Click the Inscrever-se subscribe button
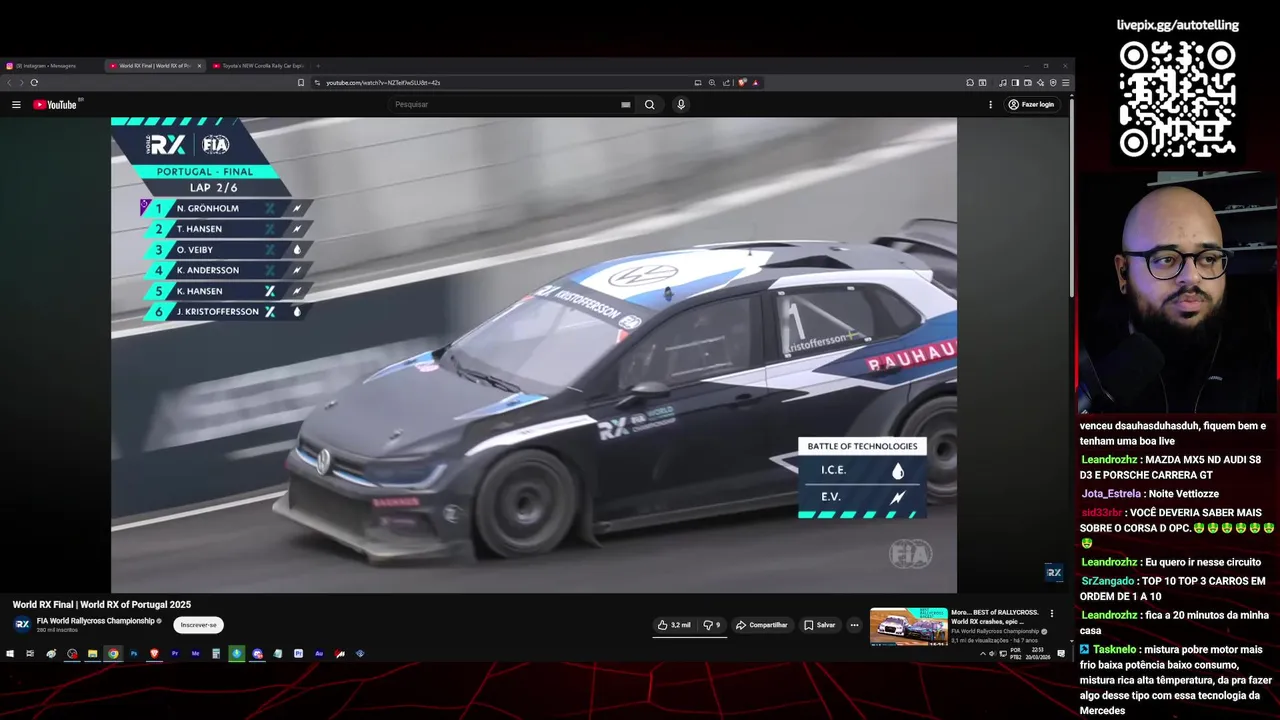Screen dimensions: 1280x720 198,625
